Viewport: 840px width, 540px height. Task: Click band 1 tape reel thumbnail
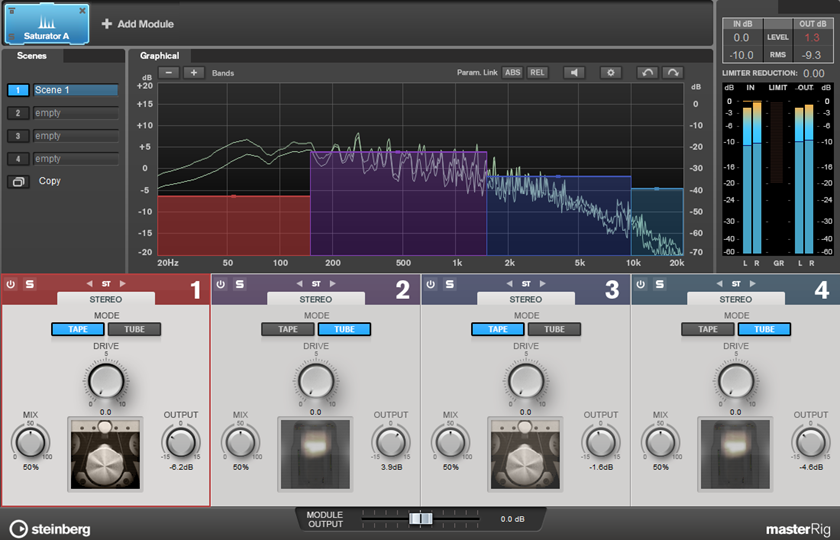tap(106, 454)
